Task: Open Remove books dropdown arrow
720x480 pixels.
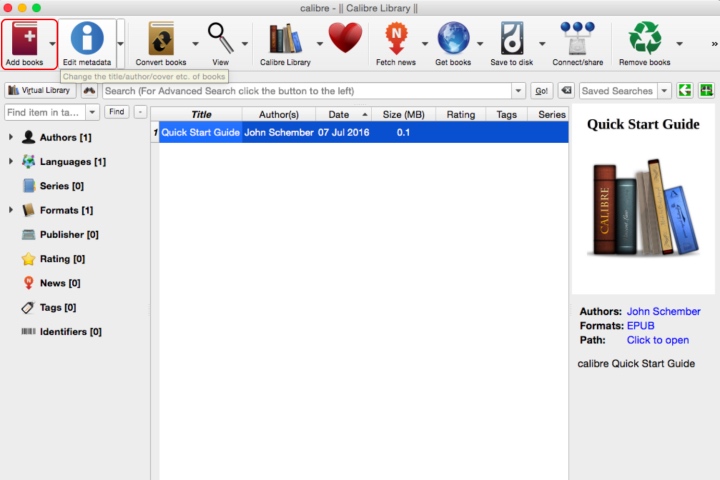Action: pos(679,44)
